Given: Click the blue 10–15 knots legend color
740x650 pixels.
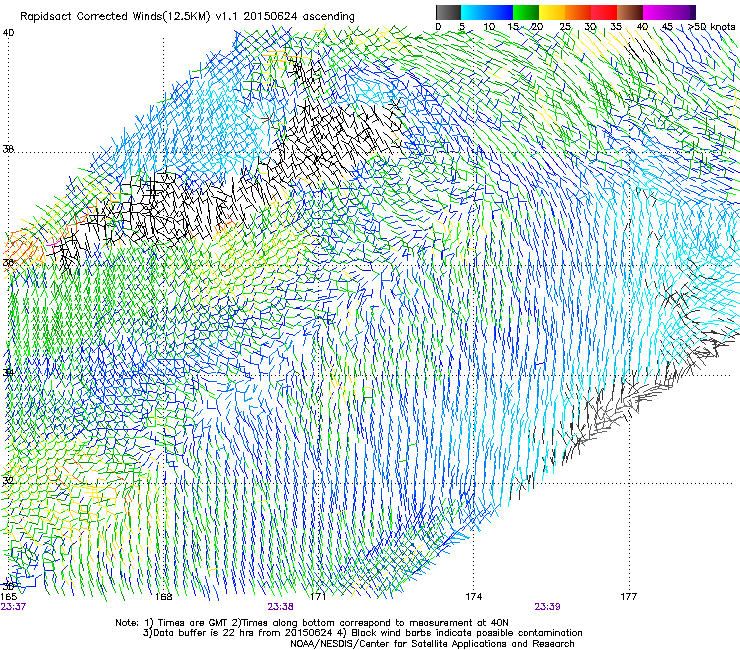Looking at the screenshot, I should 500,12.
